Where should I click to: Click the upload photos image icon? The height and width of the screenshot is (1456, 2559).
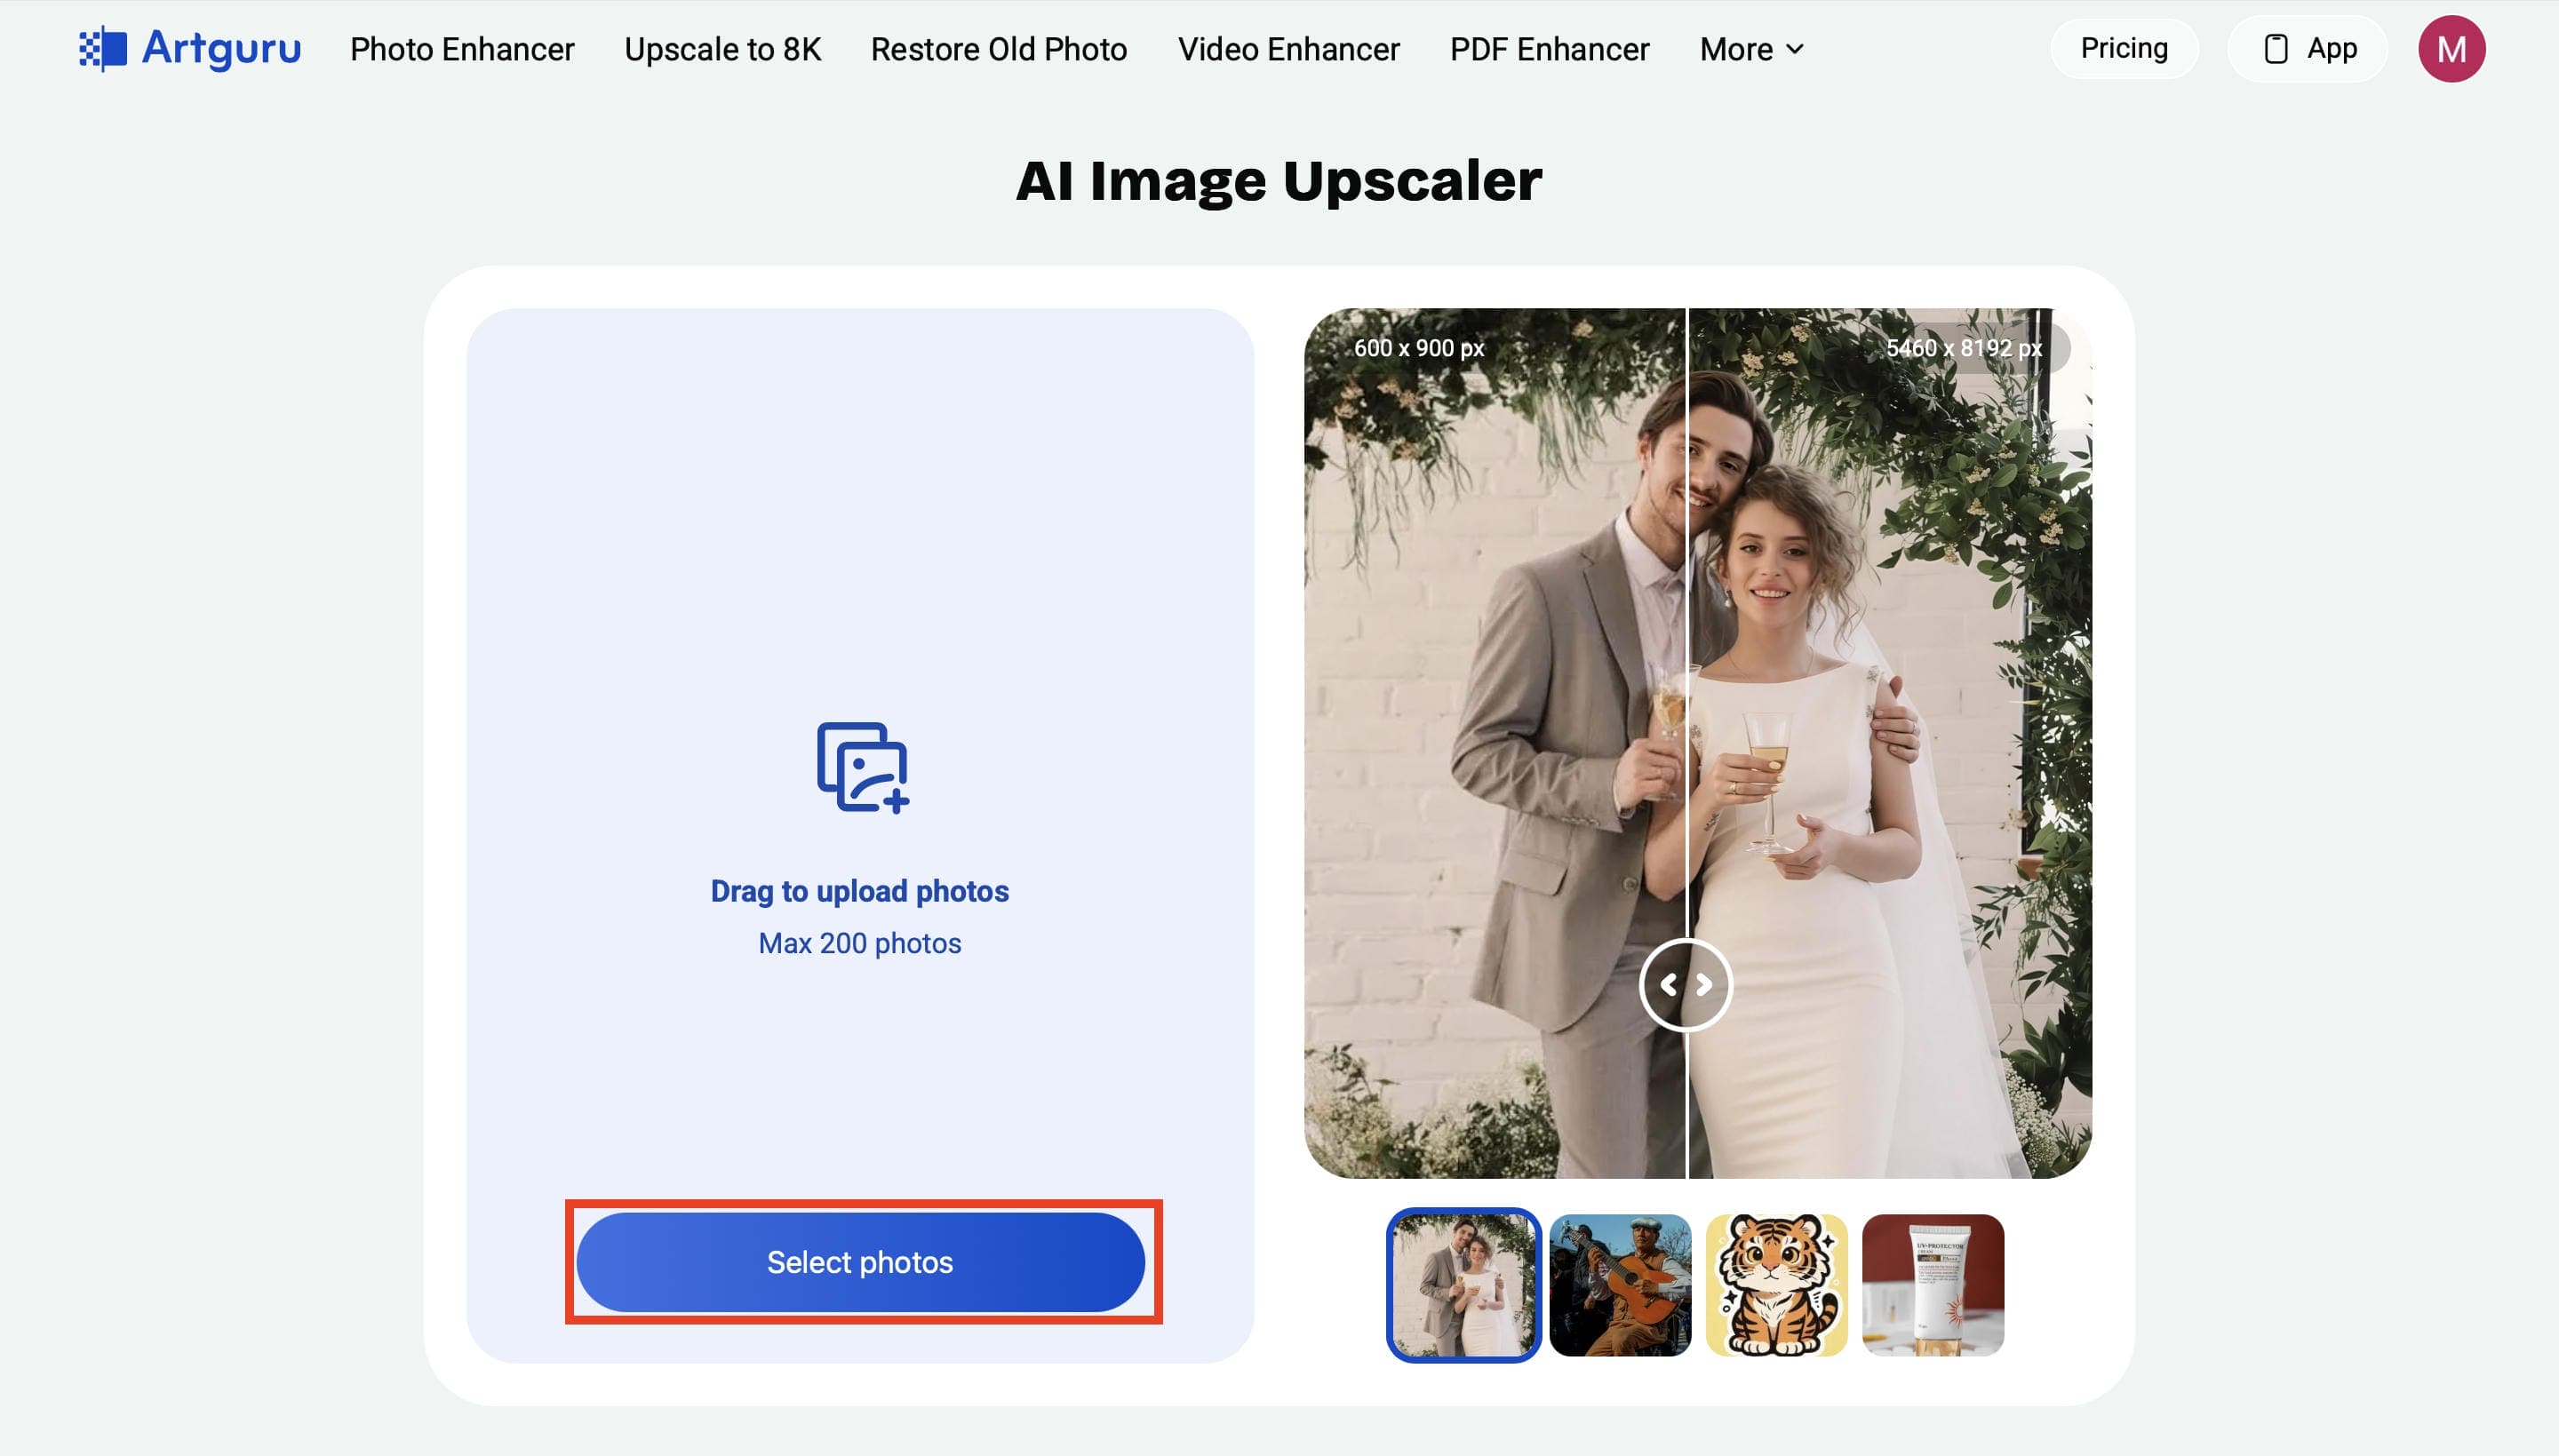pyautogui.click(x=863, y=767)
